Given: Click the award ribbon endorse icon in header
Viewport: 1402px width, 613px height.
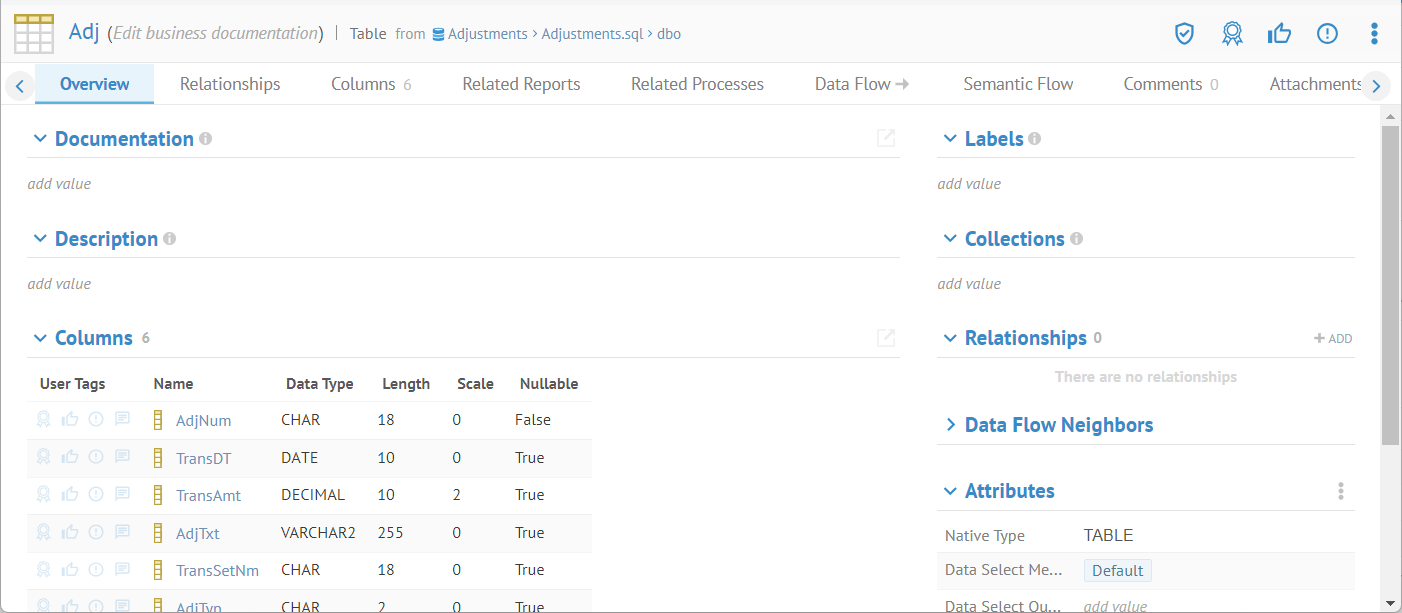Looking at the screenshot, I should point(1232,34).
